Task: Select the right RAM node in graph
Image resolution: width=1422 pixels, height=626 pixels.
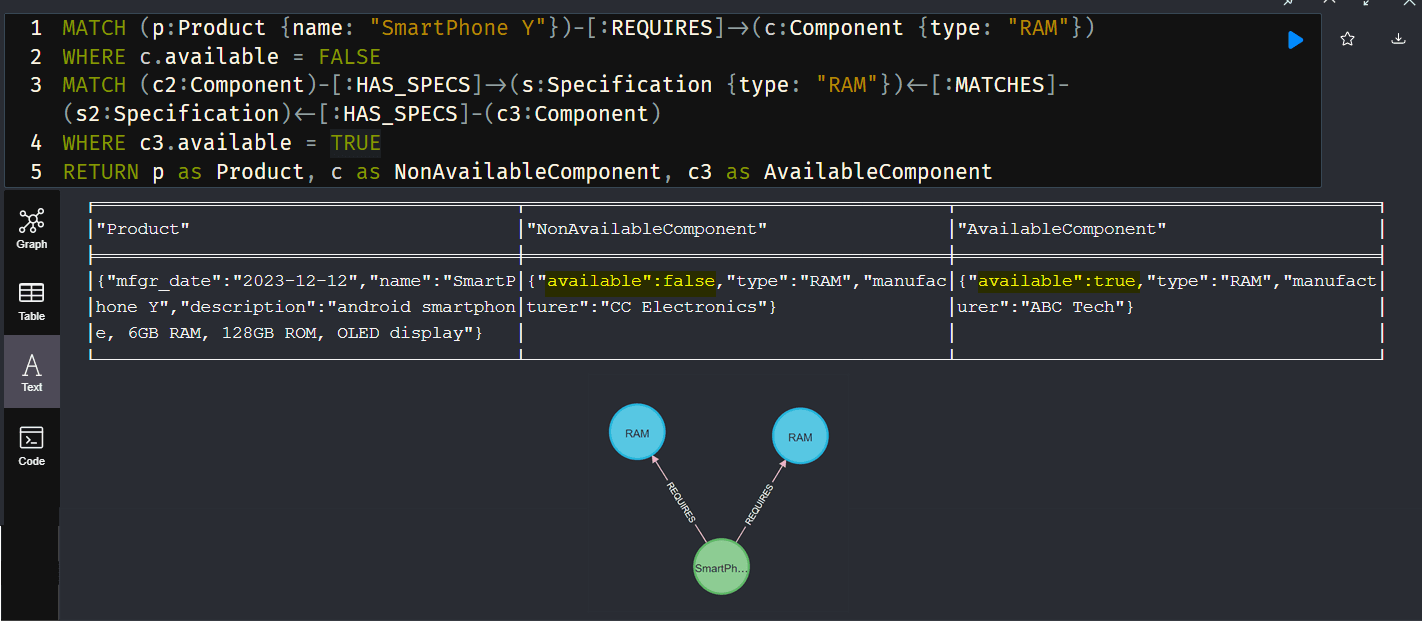Action: 800,437
